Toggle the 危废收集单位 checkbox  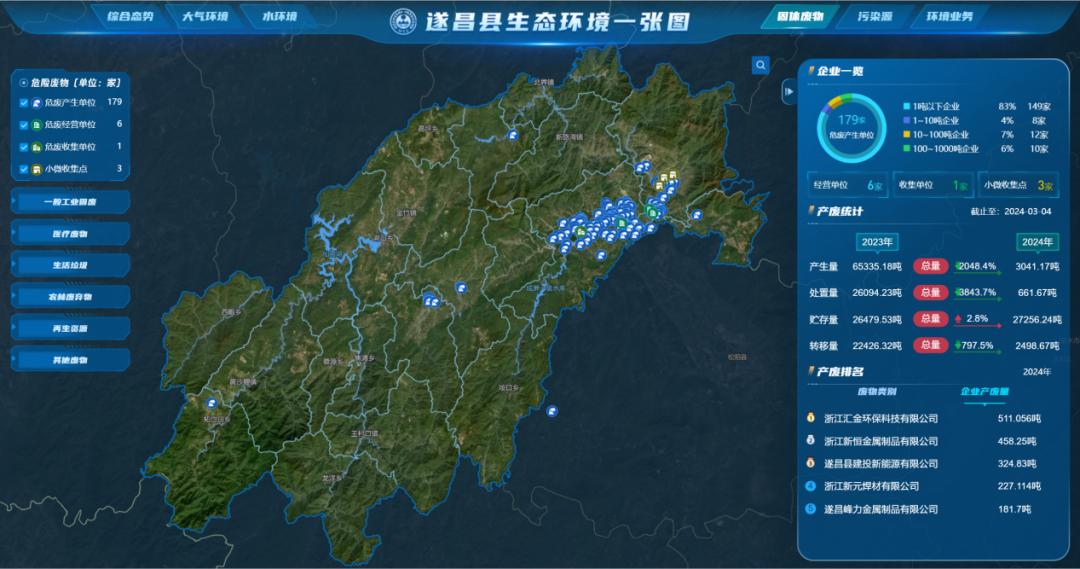(x=24, y=147)
